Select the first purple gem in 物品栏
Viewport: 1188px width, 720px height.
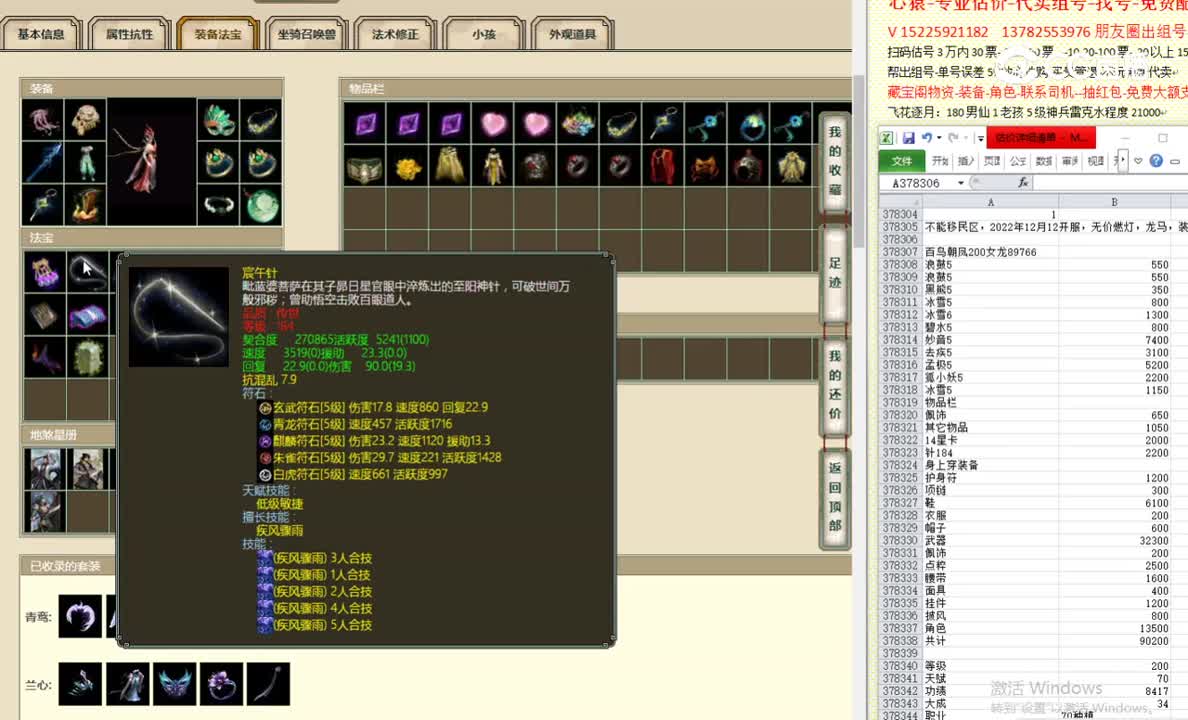(365, 124)
